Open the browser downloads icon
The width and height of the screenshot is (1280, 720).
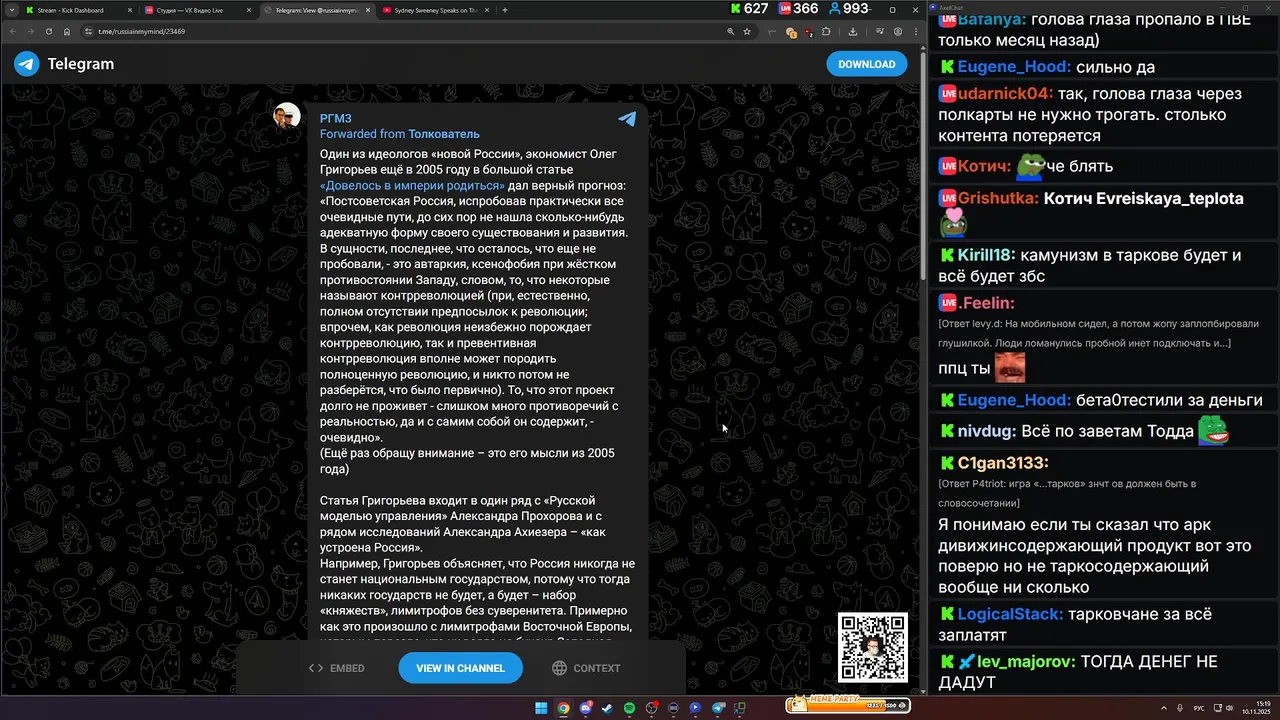(853, 32)
